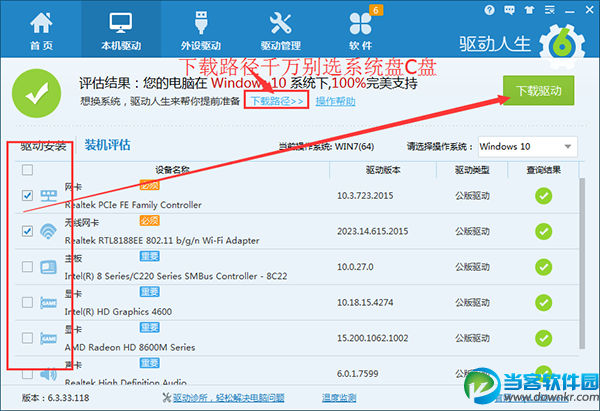
Task: Click 重要 badge on AMD Radeon row
Action: pyautogui.click(x=149, y=328)
